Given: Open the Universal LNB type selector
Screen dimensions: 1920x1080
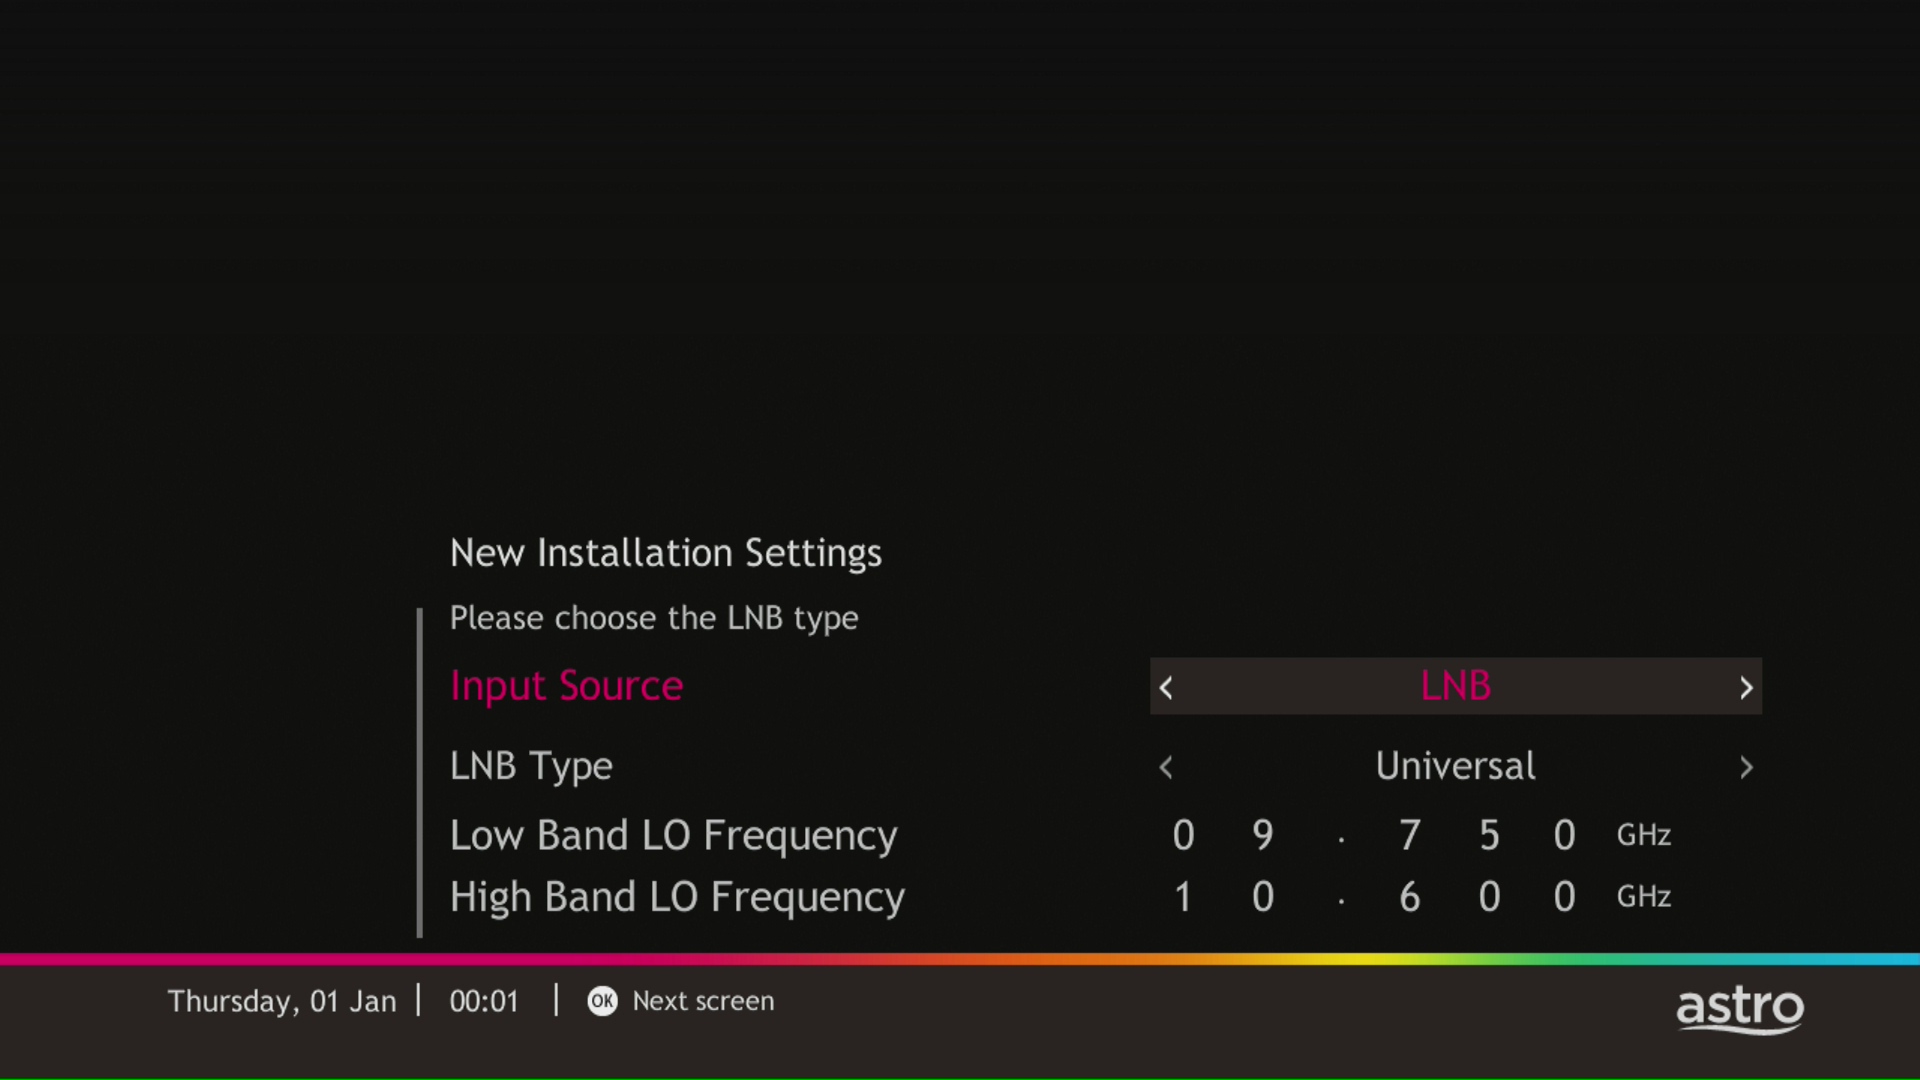Looking at the screenshot, I should pyautogui.click(x=1455, y=766).
